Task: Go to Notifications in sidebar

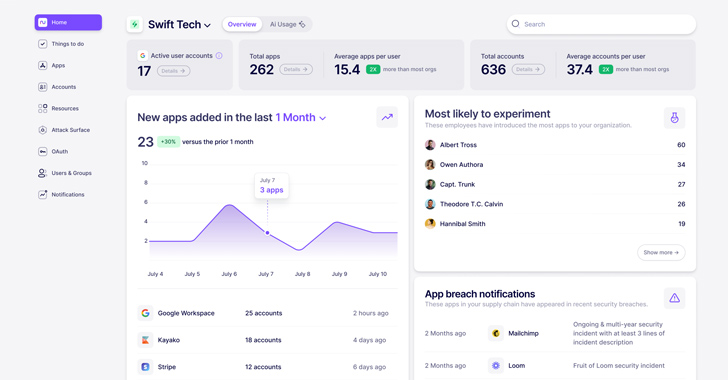Action: tap(68, 195)
